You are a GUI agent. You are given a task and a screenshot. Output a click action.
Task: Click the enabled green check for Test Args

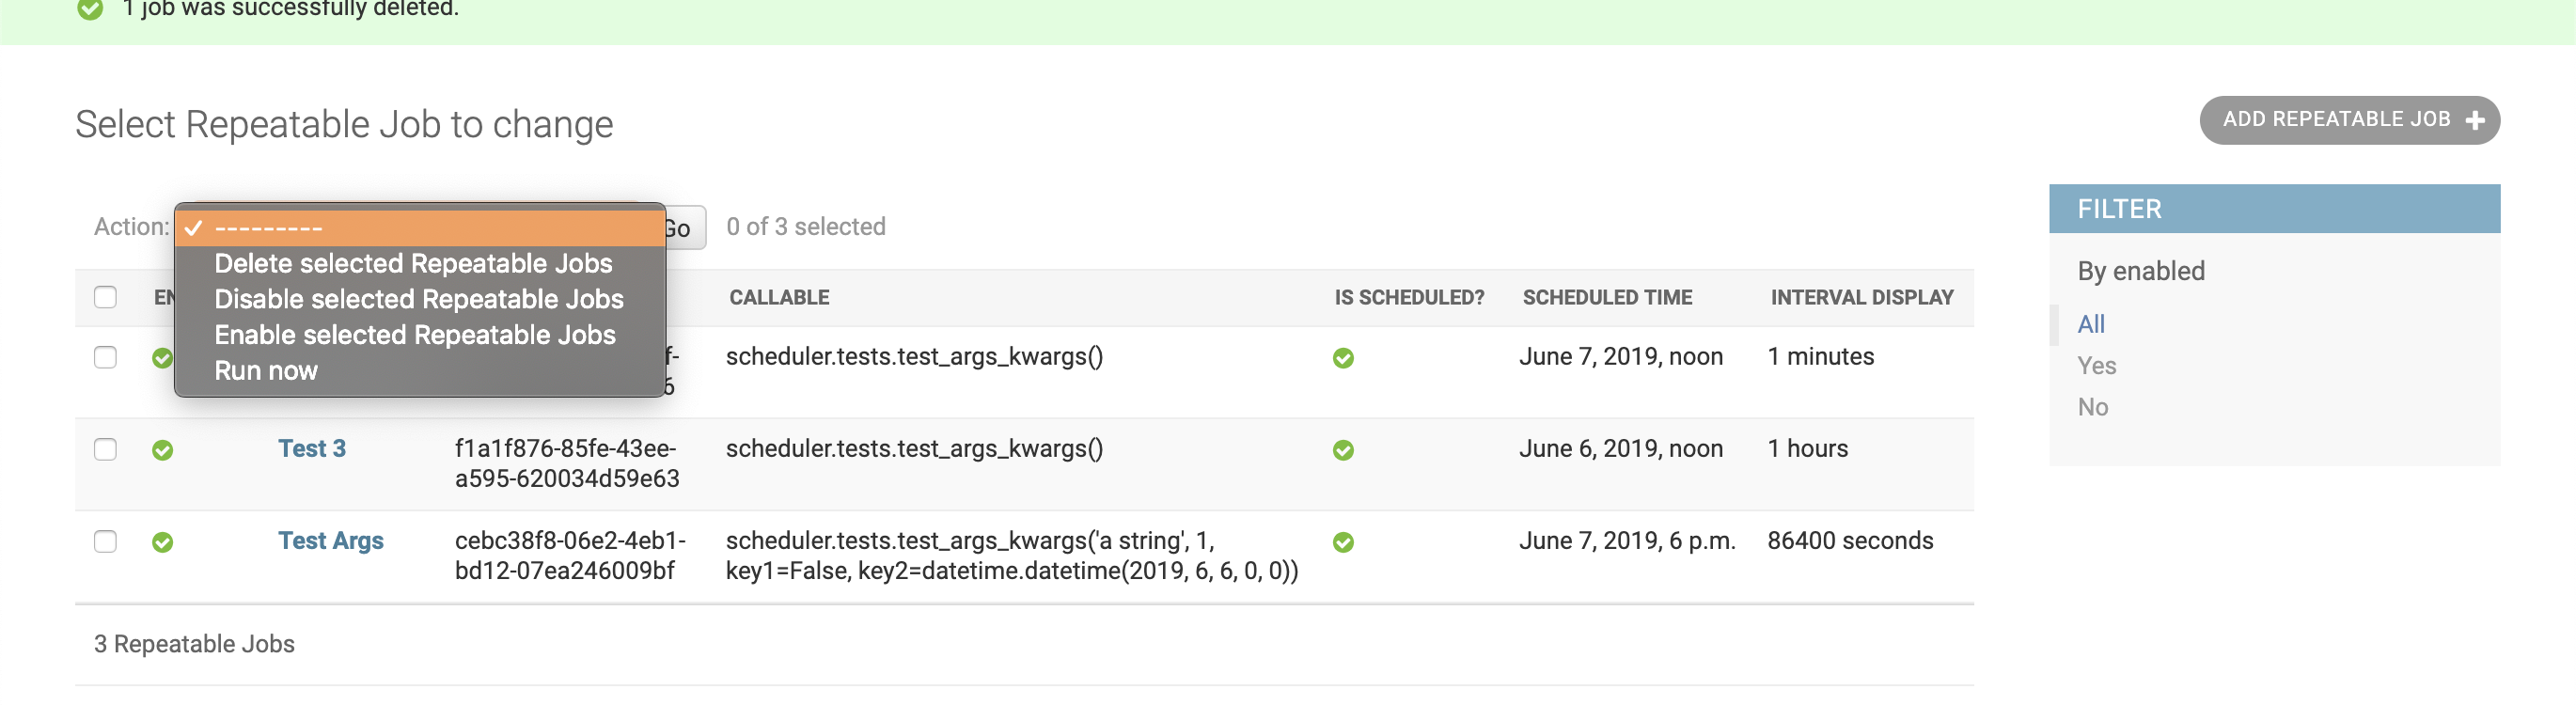[x=162, y=542]
